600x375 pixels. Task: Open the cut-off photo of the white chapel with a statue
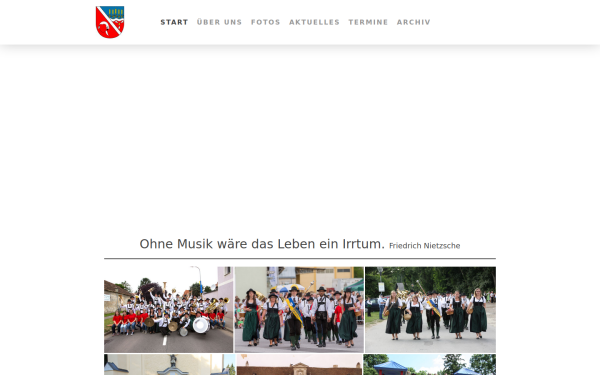click(x=170, y=365)
